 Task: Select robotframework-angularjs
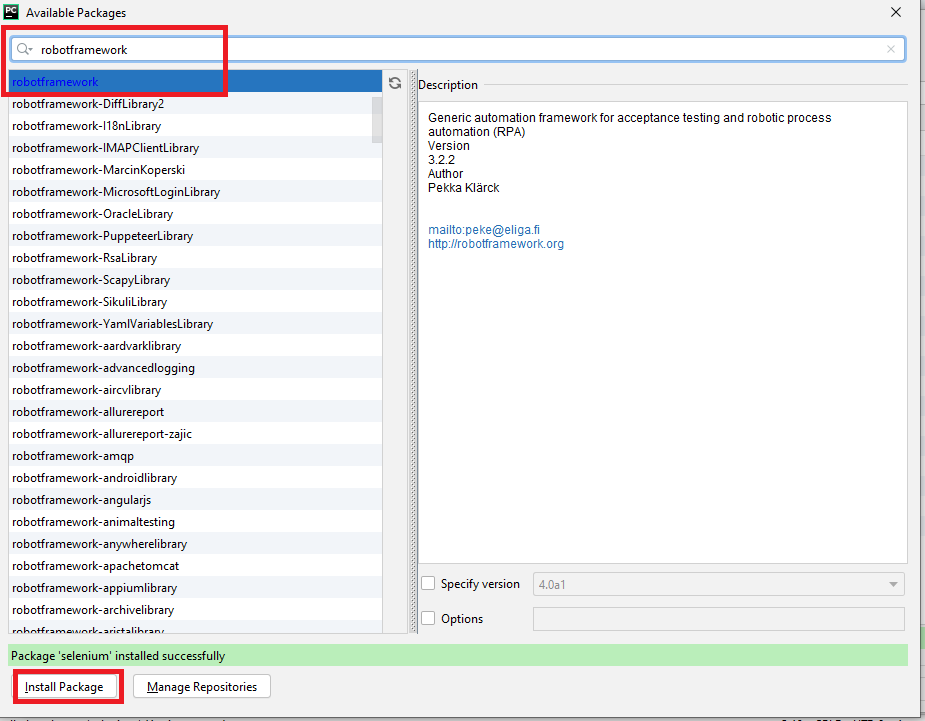click(195, 500)
